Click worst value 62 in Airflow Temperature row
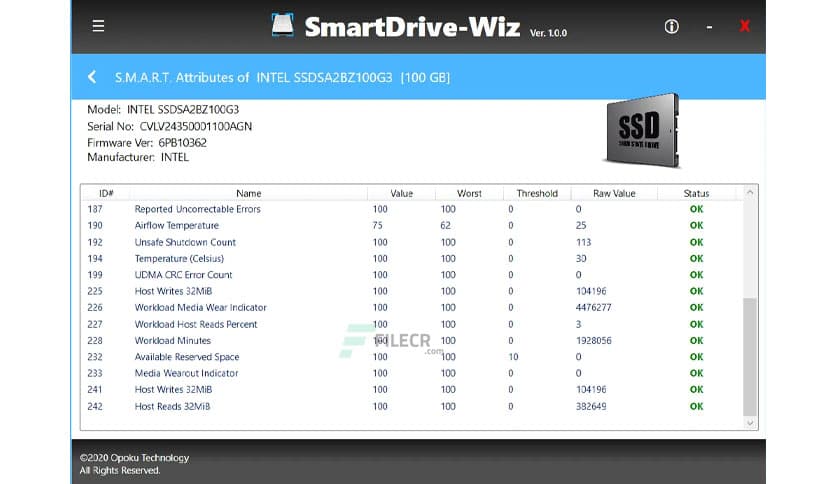Image resolution: width=836 pixels, height=484 pixels. click(x=445, y=225)
